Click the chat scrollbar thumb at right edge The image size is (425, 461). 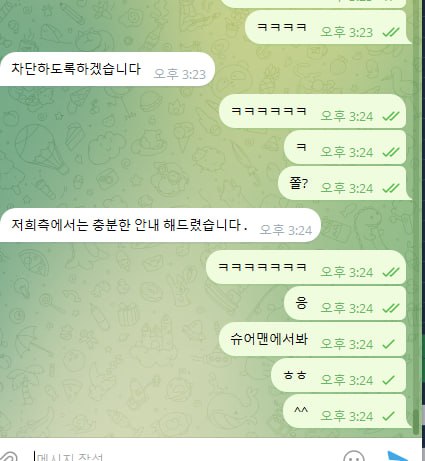[415, 422]
